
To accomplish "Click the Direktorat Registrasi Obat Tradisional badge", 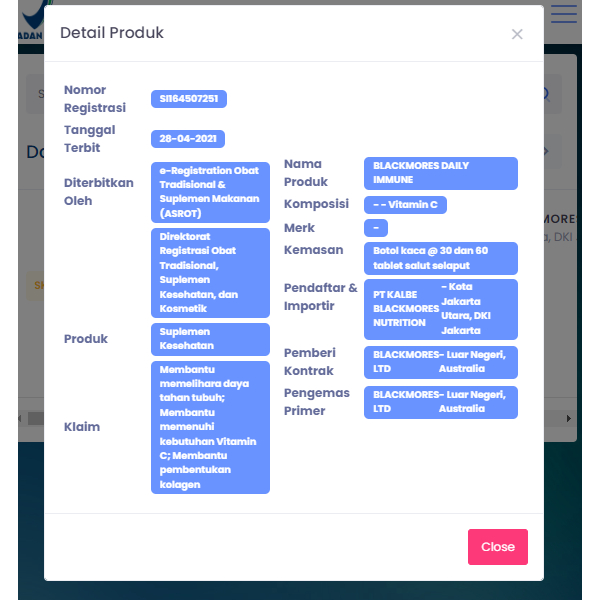I will pyautogui.click(x=210, y=273).
